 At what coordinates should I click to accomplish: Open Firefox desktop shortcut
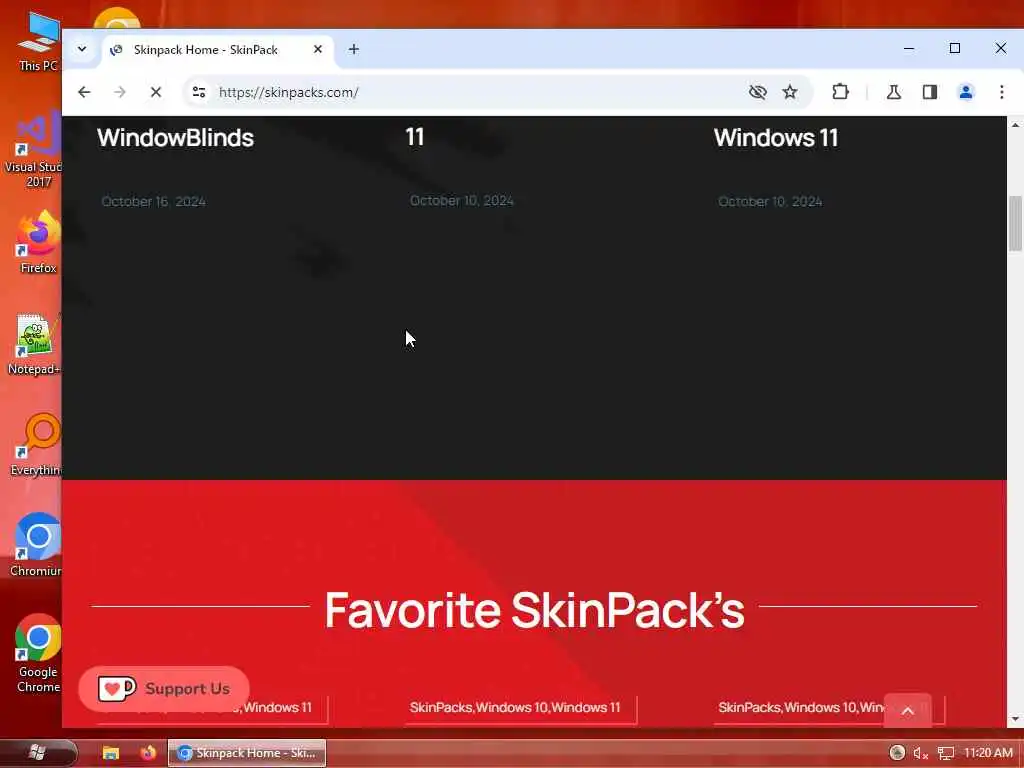[x=38, y=242]
